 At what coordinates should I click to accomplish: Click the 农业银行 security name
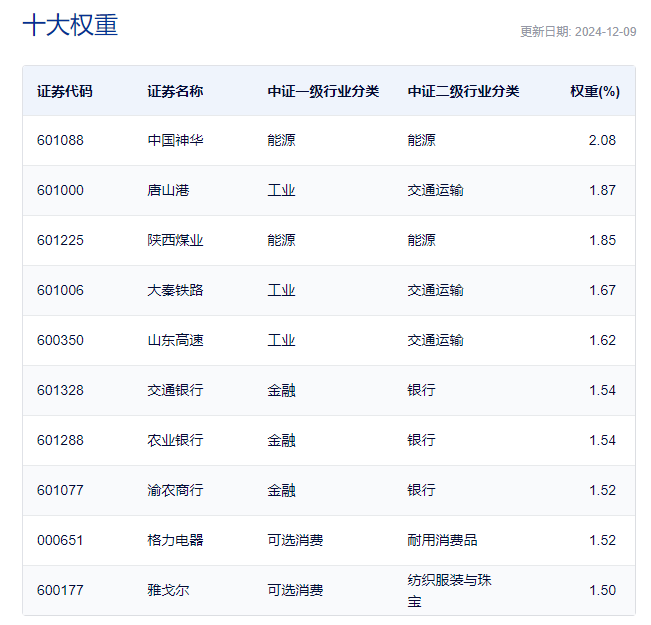[x=175, y=440]
